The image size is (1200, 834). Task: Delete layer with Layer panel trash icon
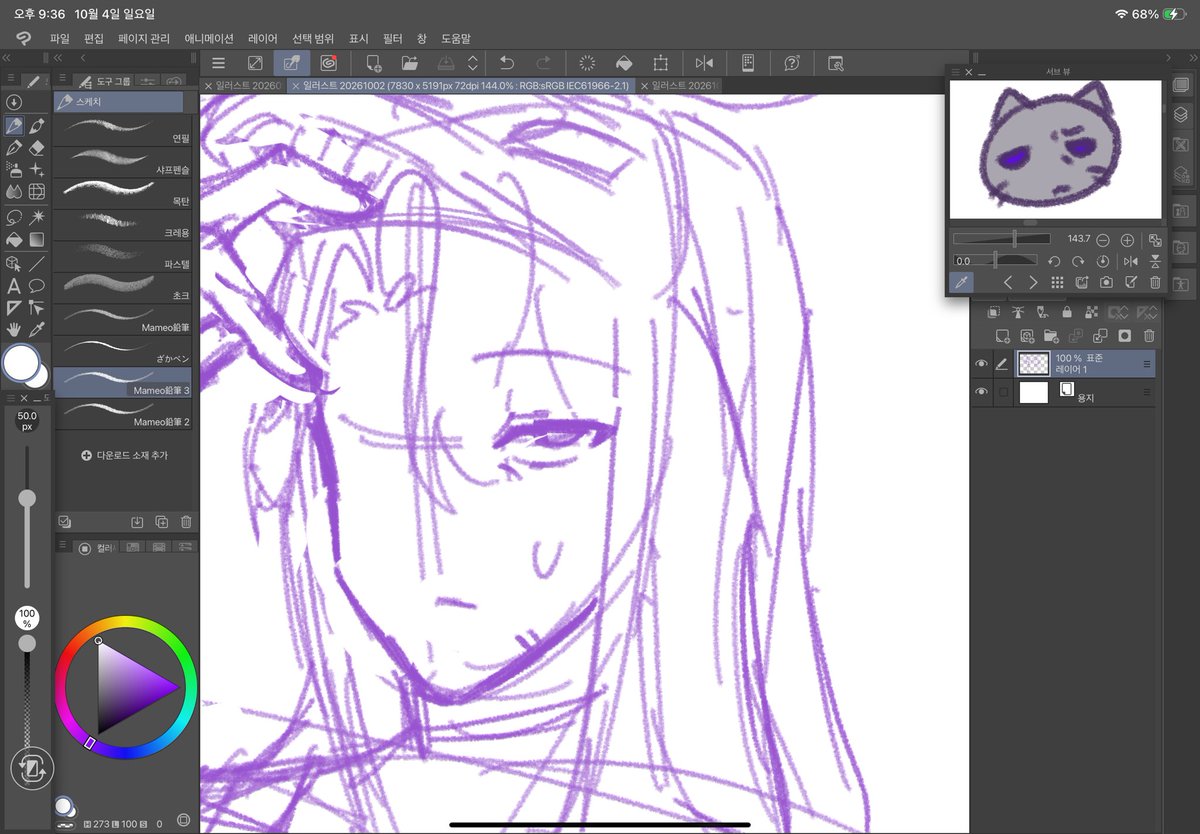1149,336
